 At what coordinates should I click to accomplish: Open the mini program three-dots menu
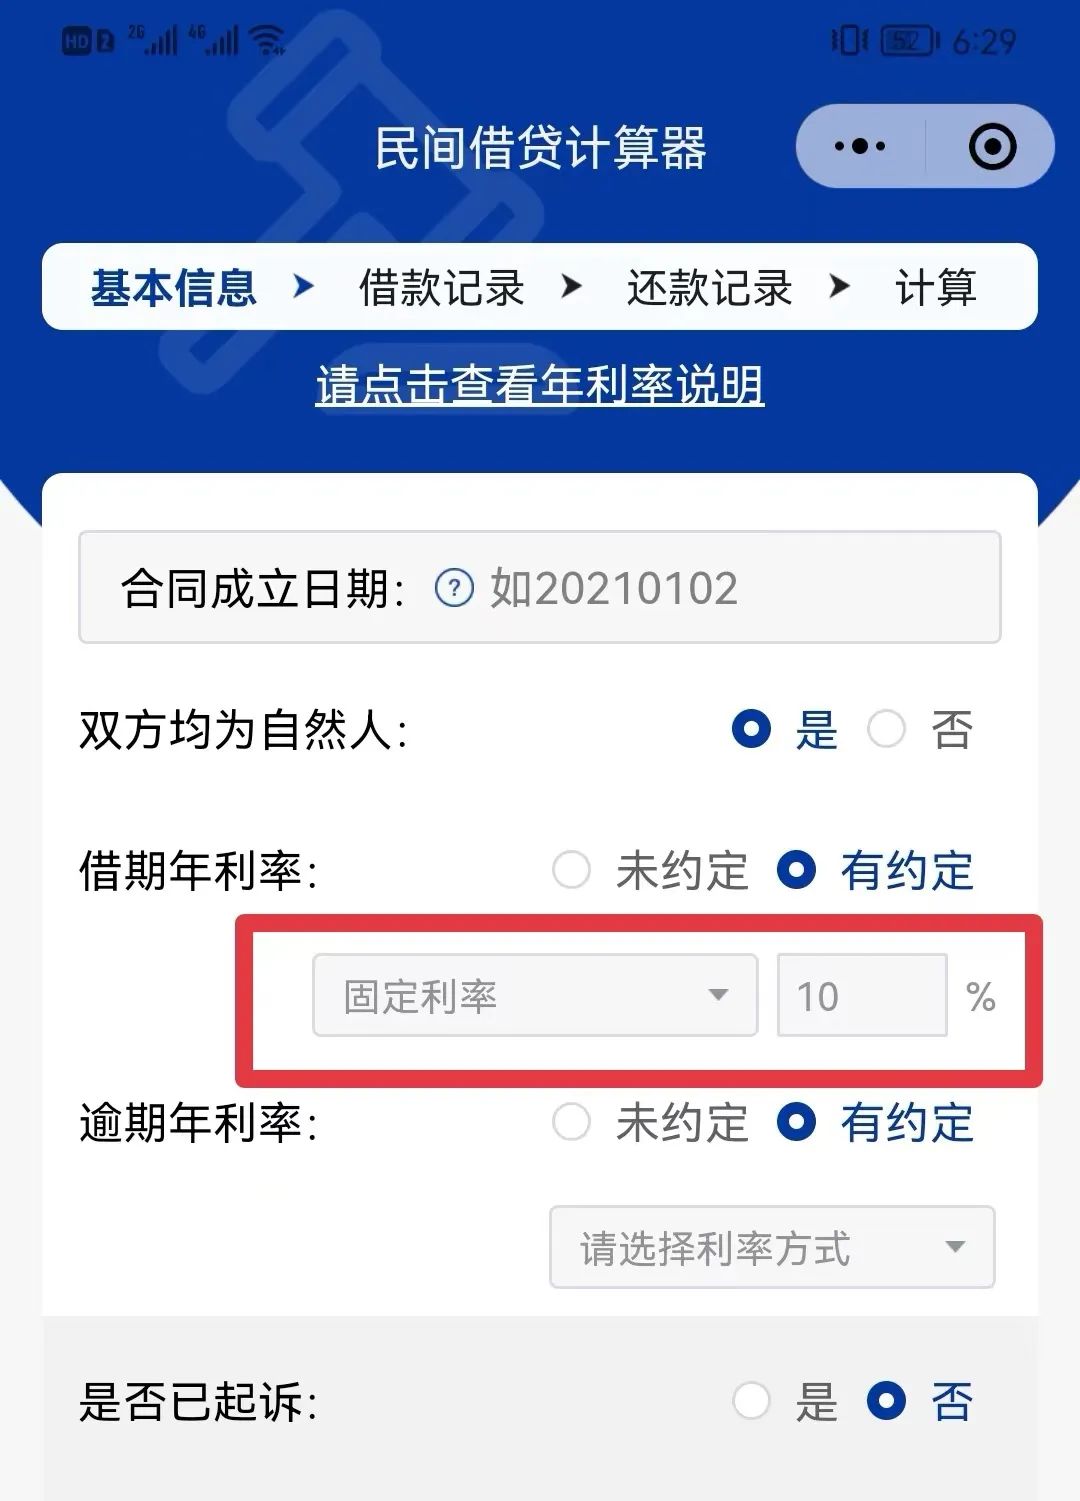click(x=859, y=146)
